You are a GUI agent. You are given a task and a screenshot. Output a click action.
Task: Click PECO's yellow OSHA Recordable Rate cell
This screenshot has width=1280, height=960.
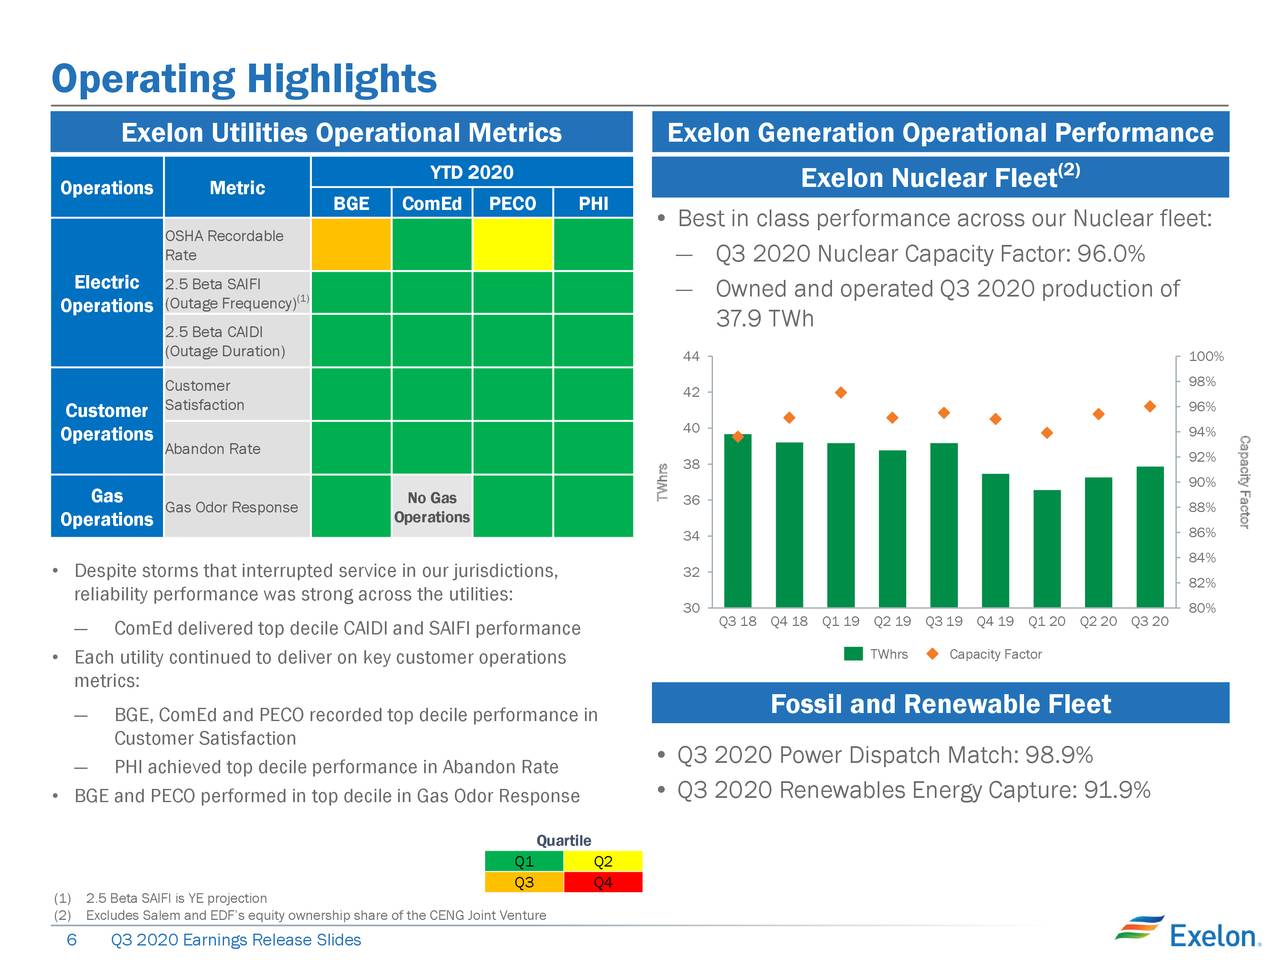click(512, 244)
